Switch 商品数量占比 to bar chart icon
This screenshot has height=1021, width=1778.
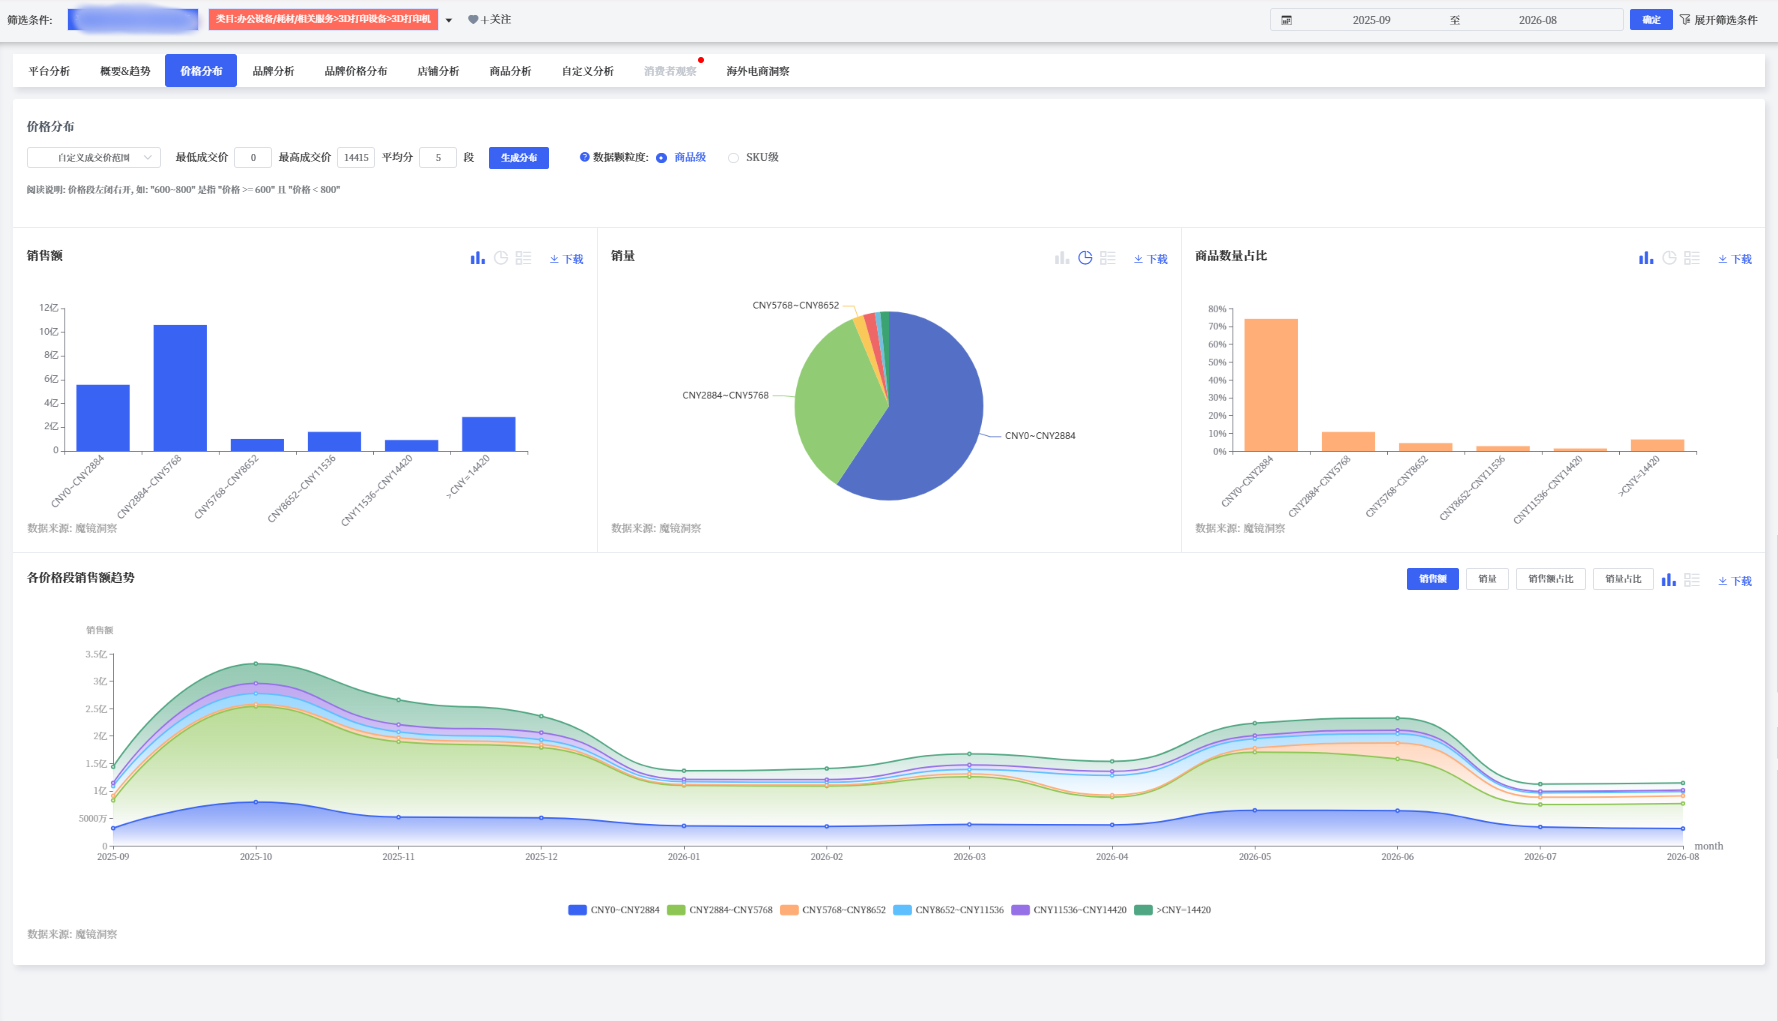(1646, 258)
